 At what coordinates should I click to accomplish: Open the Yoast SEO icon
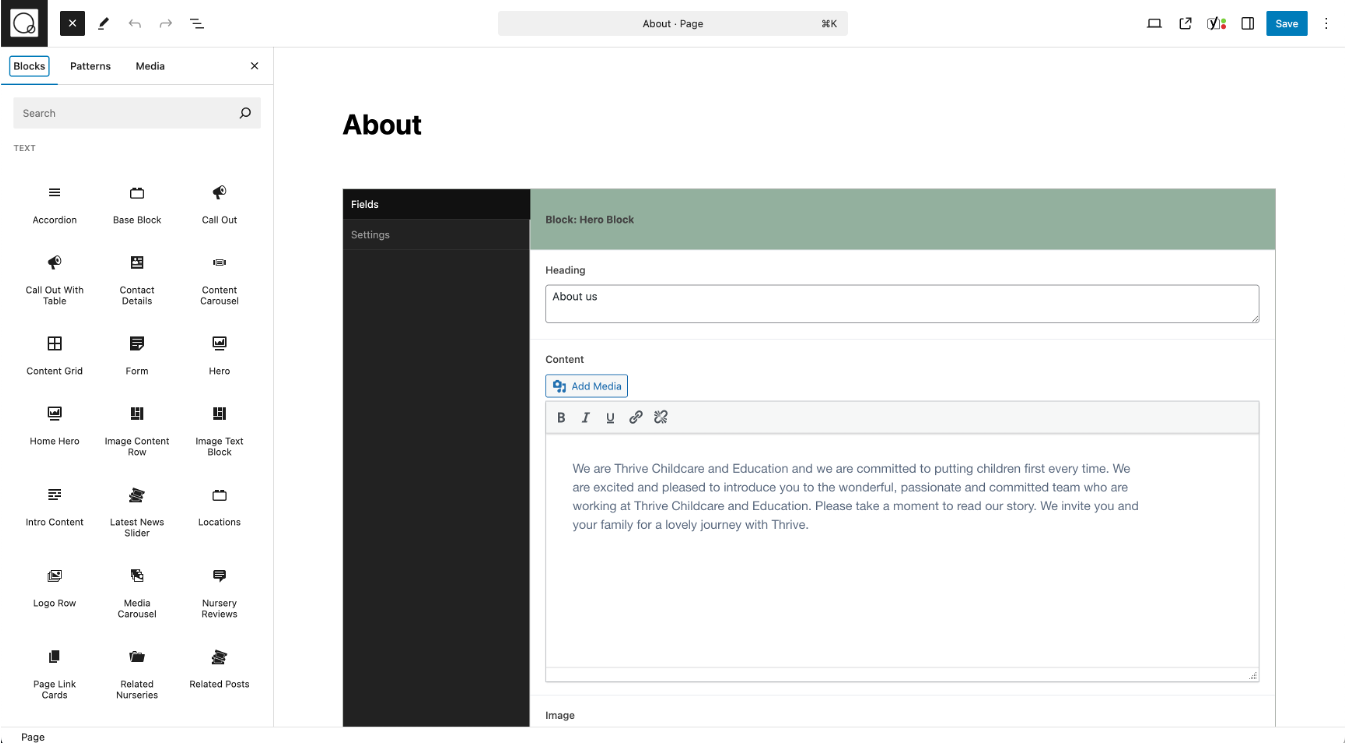pos(1216,23)
